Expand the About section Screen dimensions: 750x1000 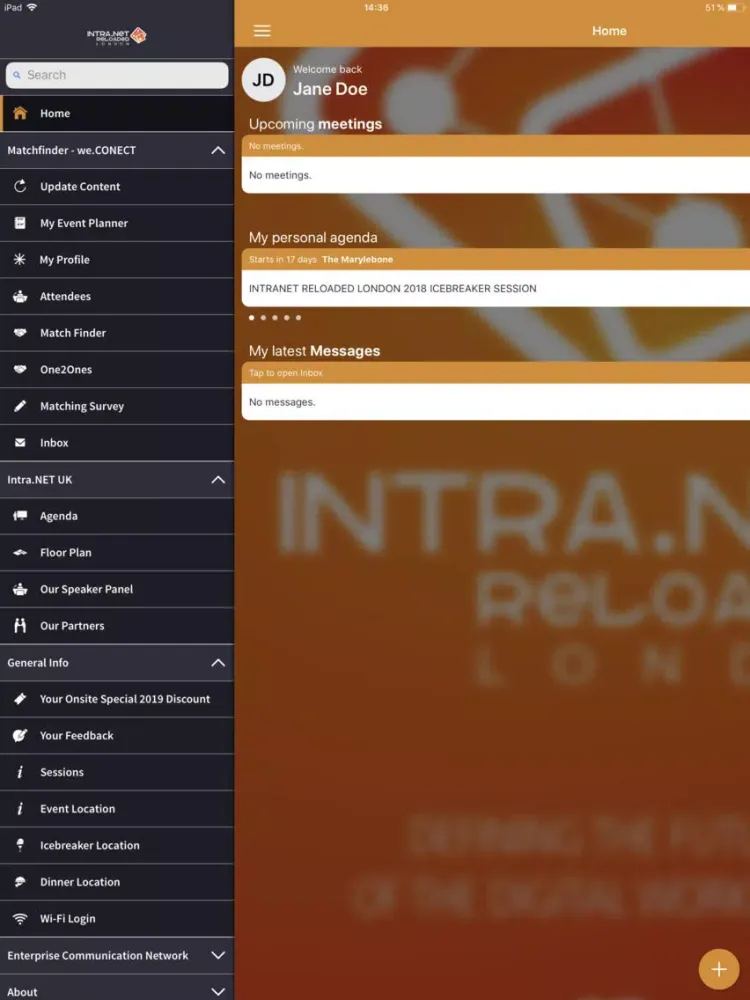point(217,992)
